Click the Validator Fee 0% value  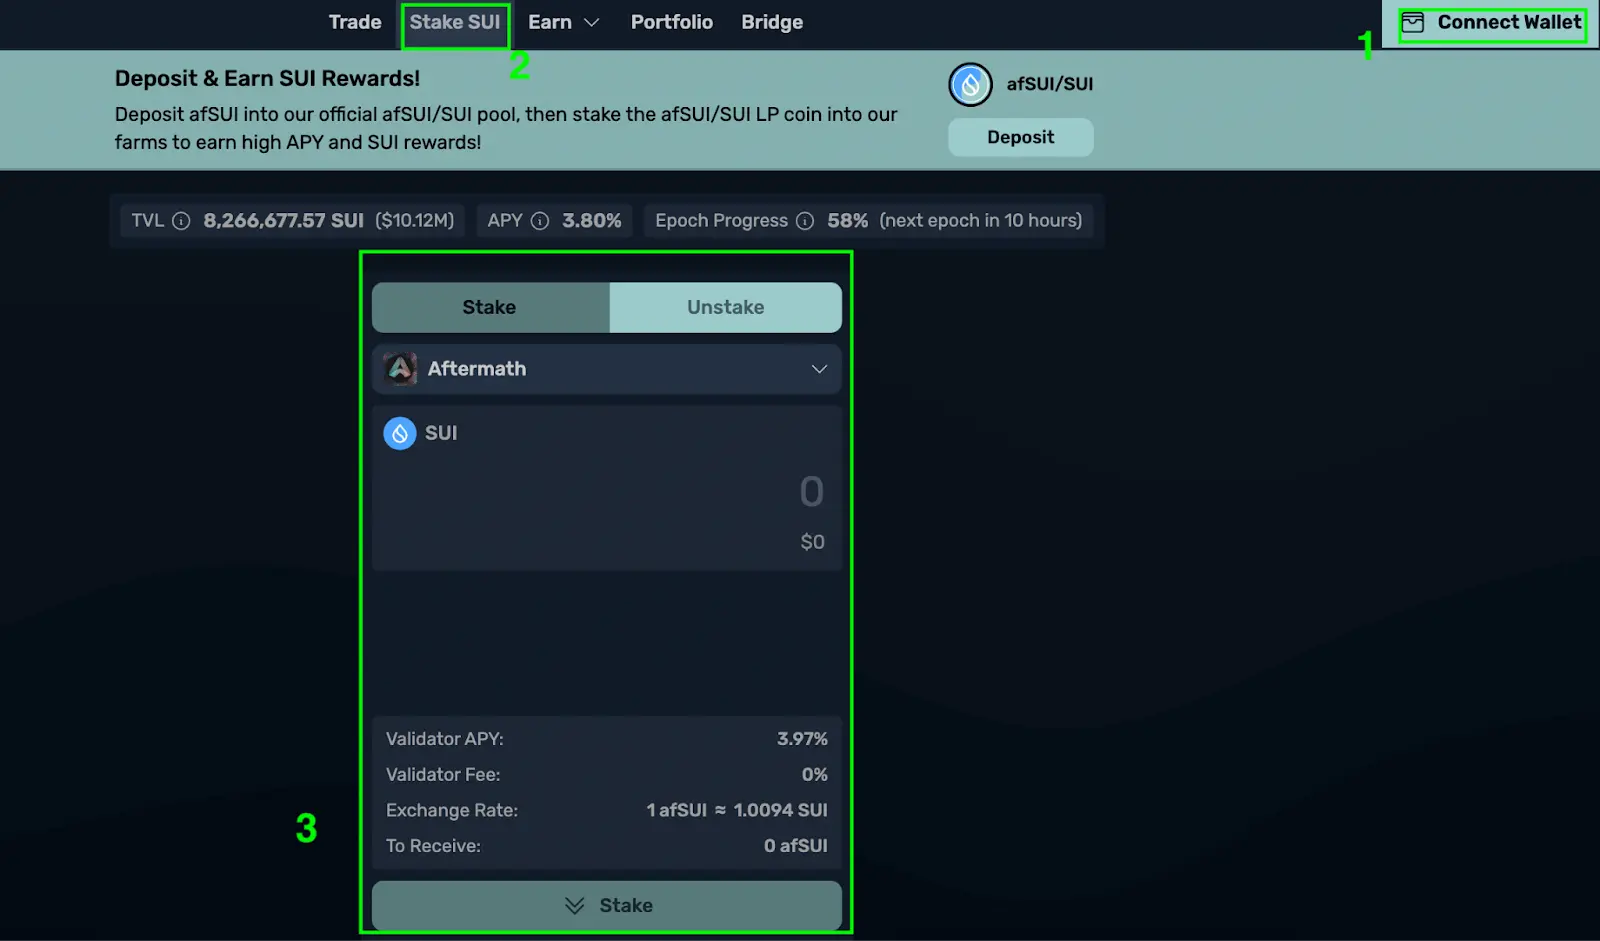pos(815,775)
